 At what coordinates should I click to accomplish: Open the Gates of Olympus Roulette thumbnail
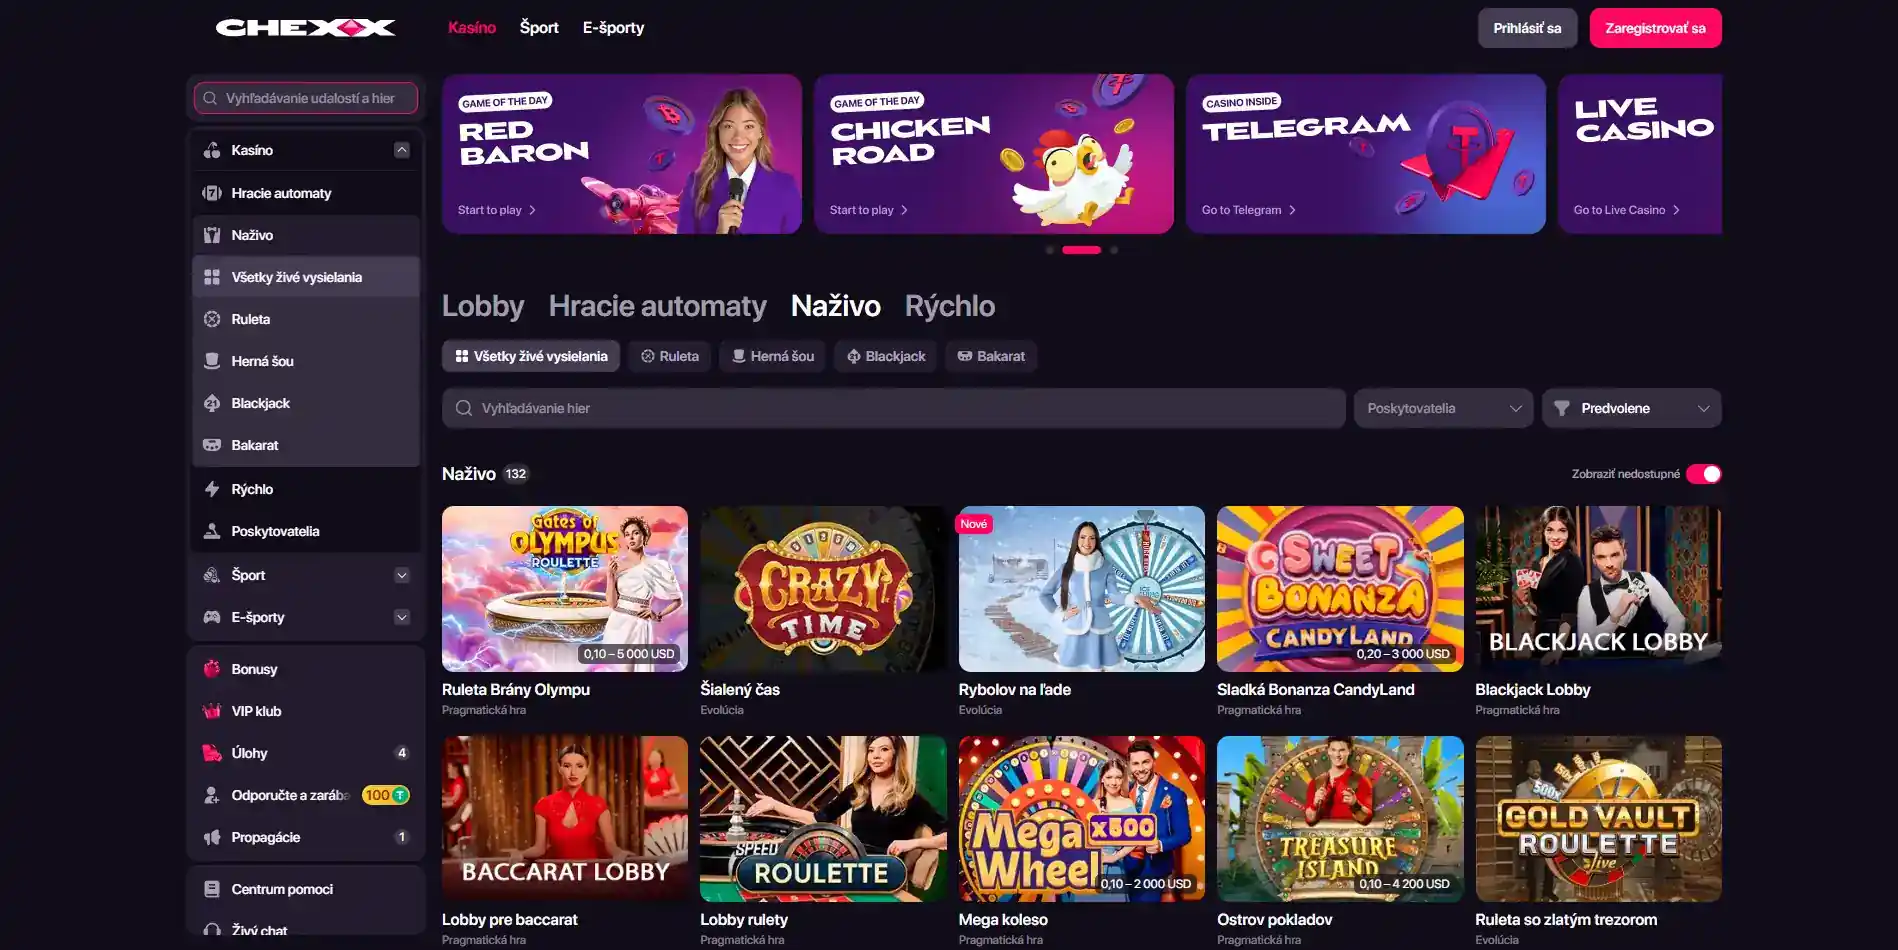pos(565,589)
